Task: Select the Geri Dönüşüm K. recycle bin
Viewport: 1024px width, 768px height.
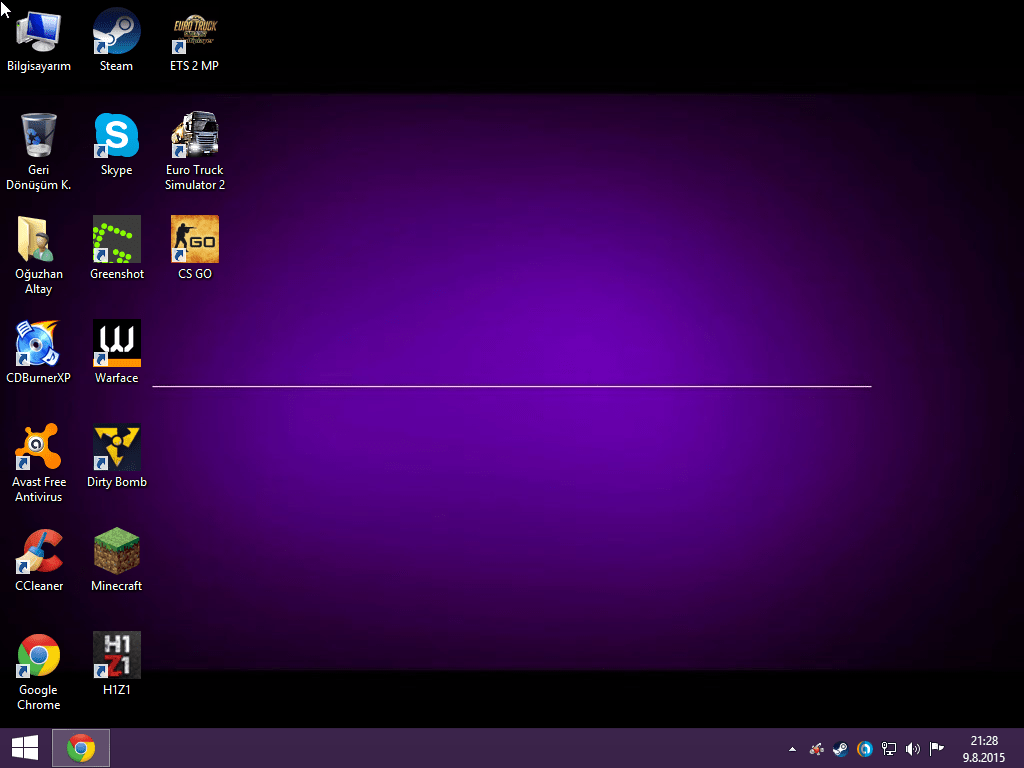Action: coord(39,151)
